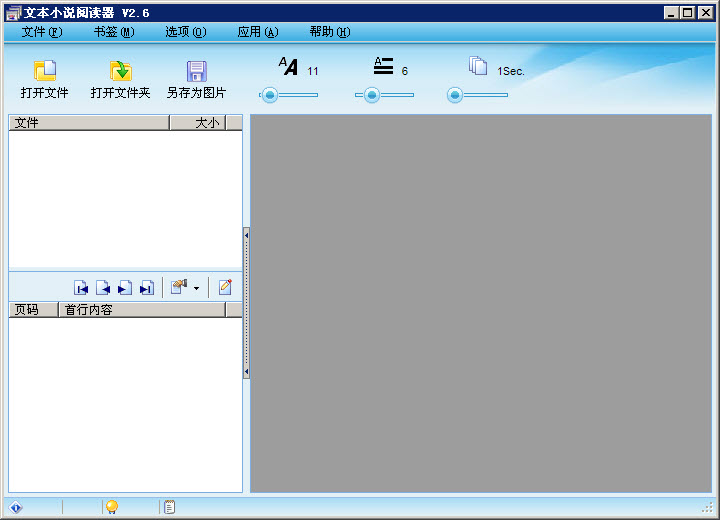This screenshot has width=720, height=520.
Task: Open the 文件(F) menu
Action: click(41, 32)
